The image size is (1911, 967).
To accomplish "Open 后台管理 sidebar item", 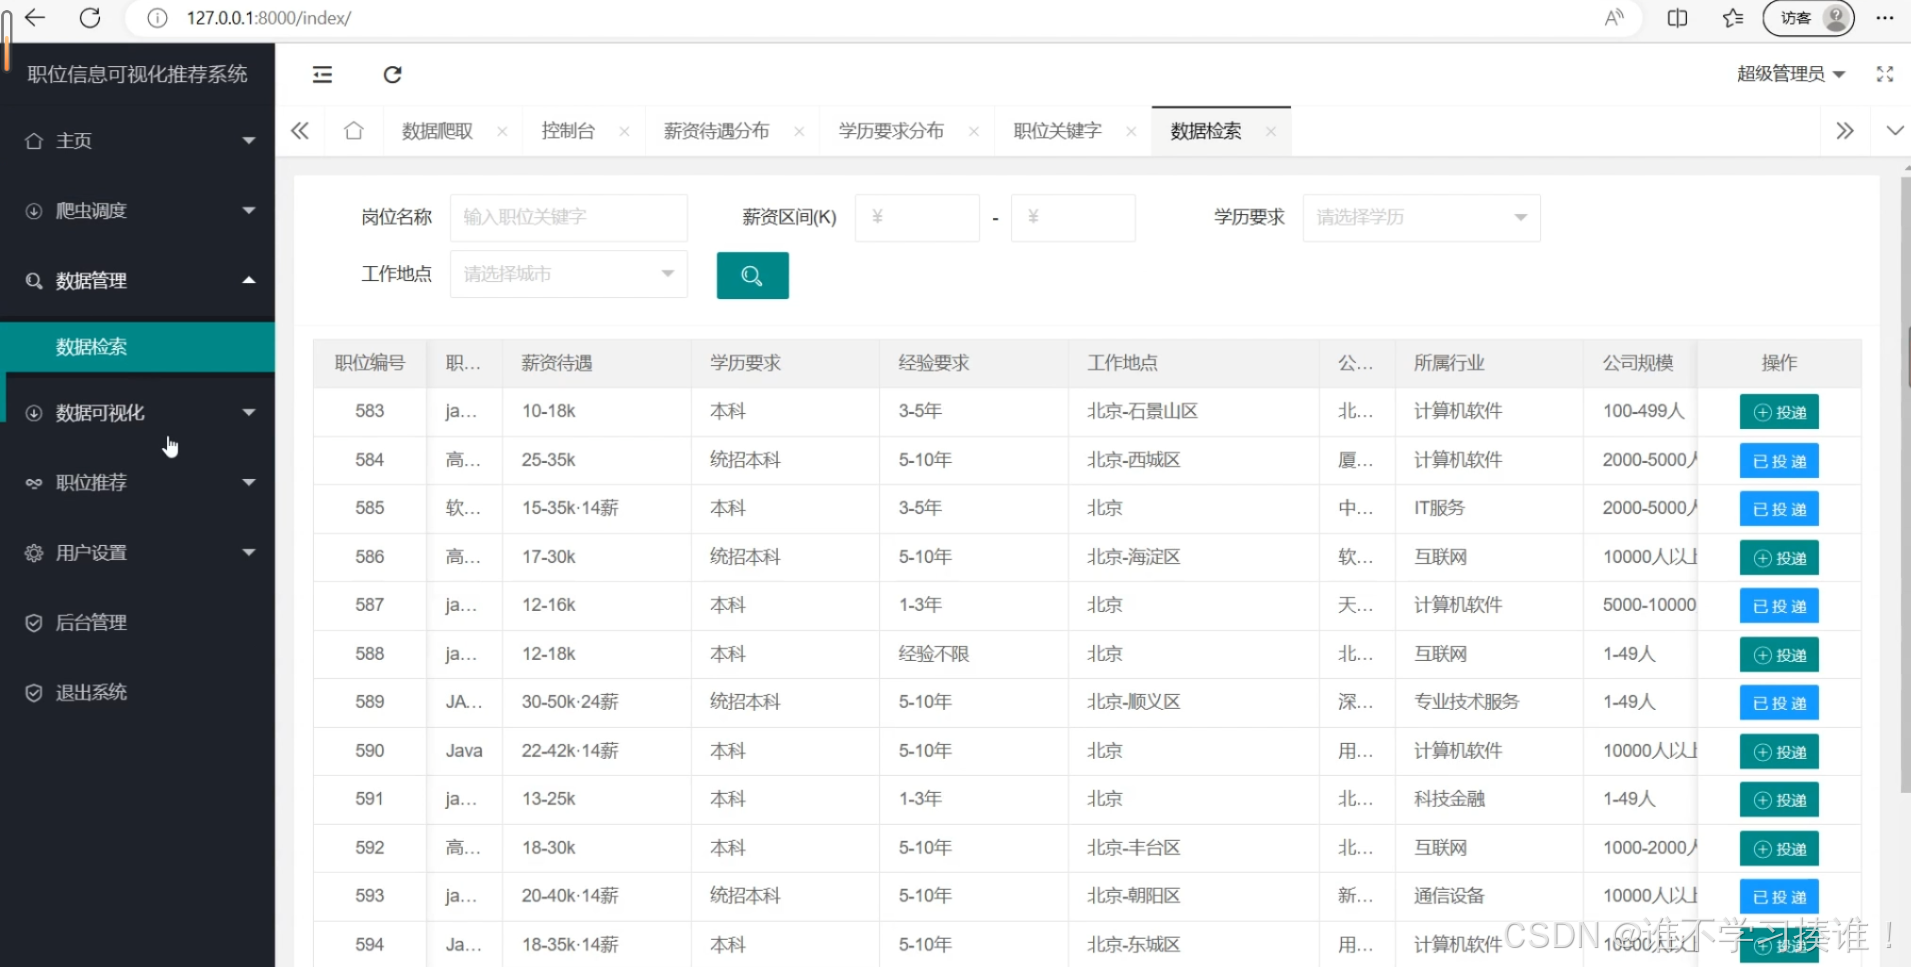I will [x=137, y=623].
